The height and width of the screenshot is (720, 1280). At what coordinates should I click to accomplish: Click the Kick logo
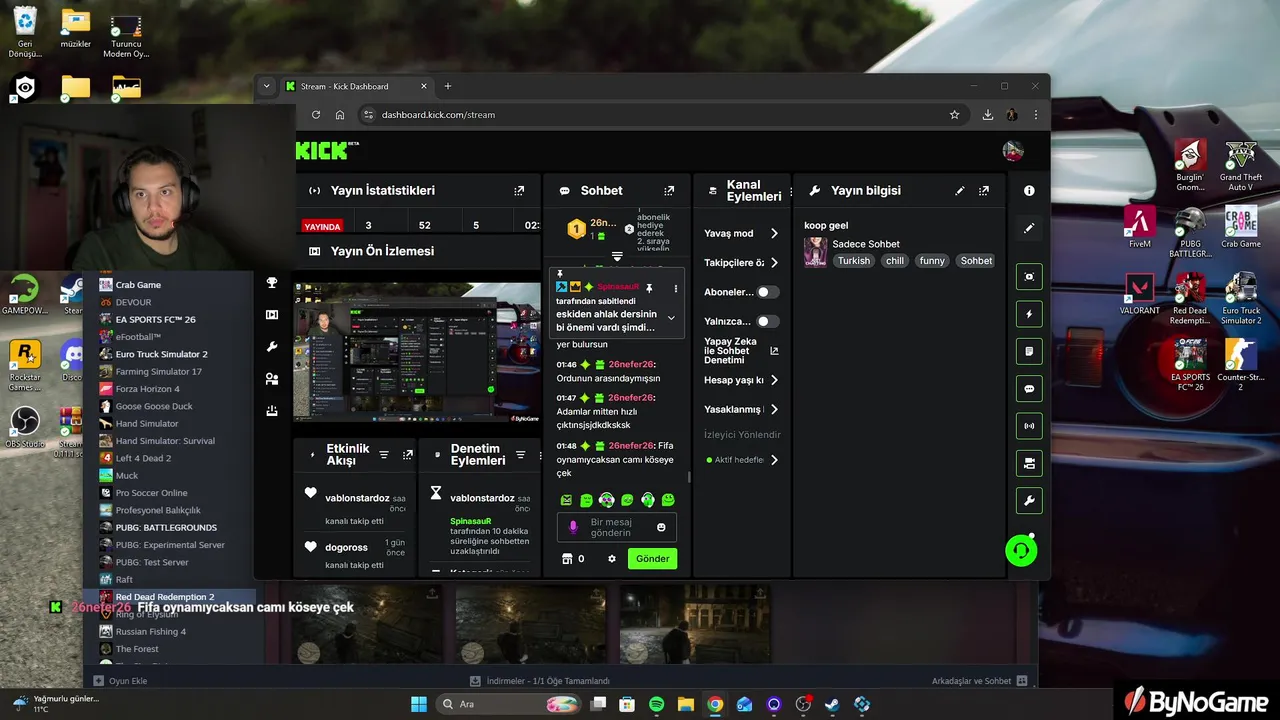coord(320,151)
